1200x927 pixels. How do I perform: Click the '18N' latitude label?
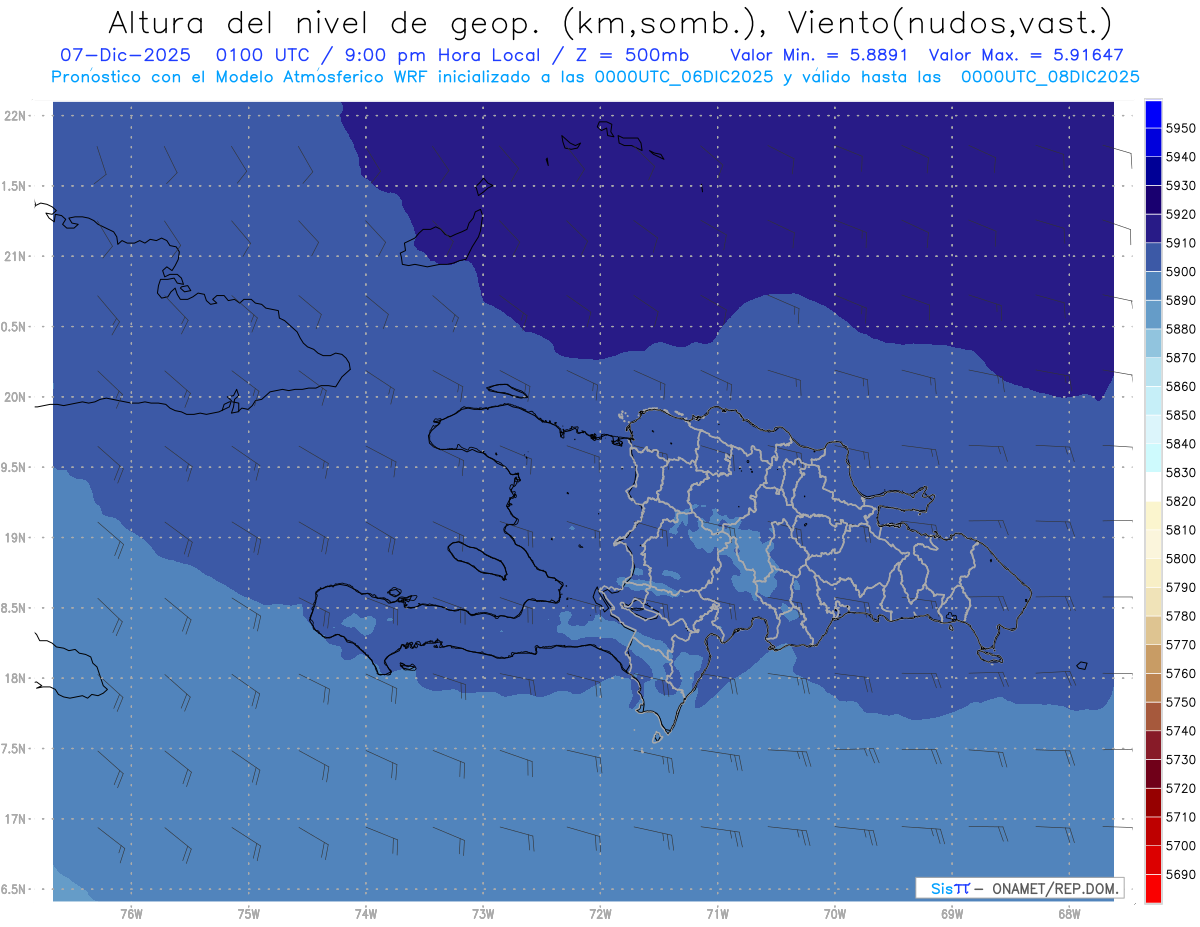pos(16,678)
